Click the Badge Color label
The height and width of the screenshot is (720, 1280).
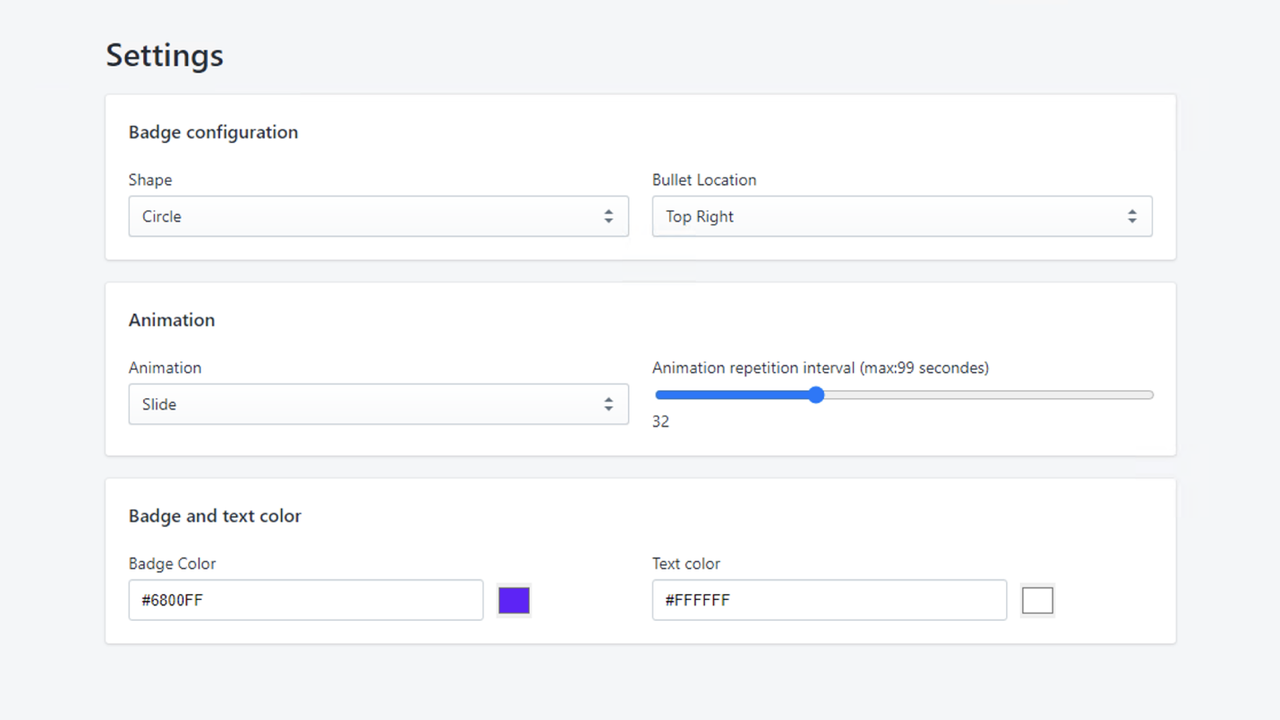[172, 564]
